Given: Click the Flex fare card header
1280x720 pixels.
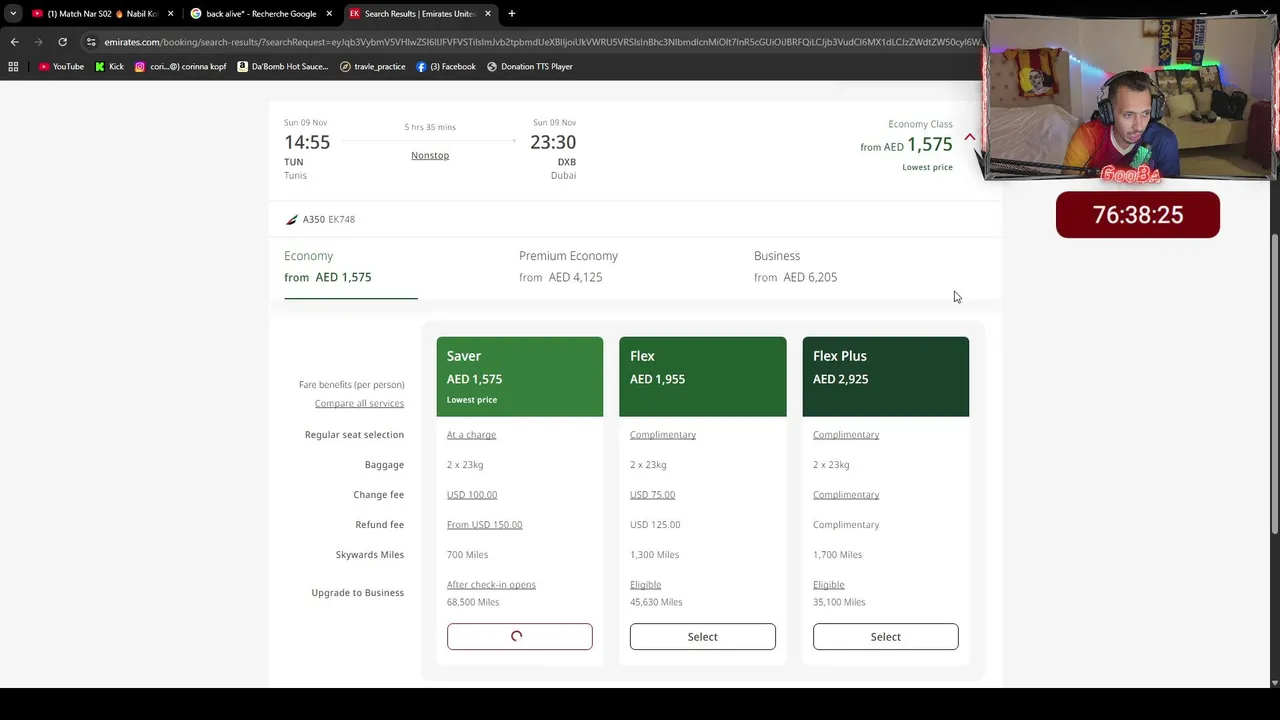Looking at the screenshot, I should (703, 377).
